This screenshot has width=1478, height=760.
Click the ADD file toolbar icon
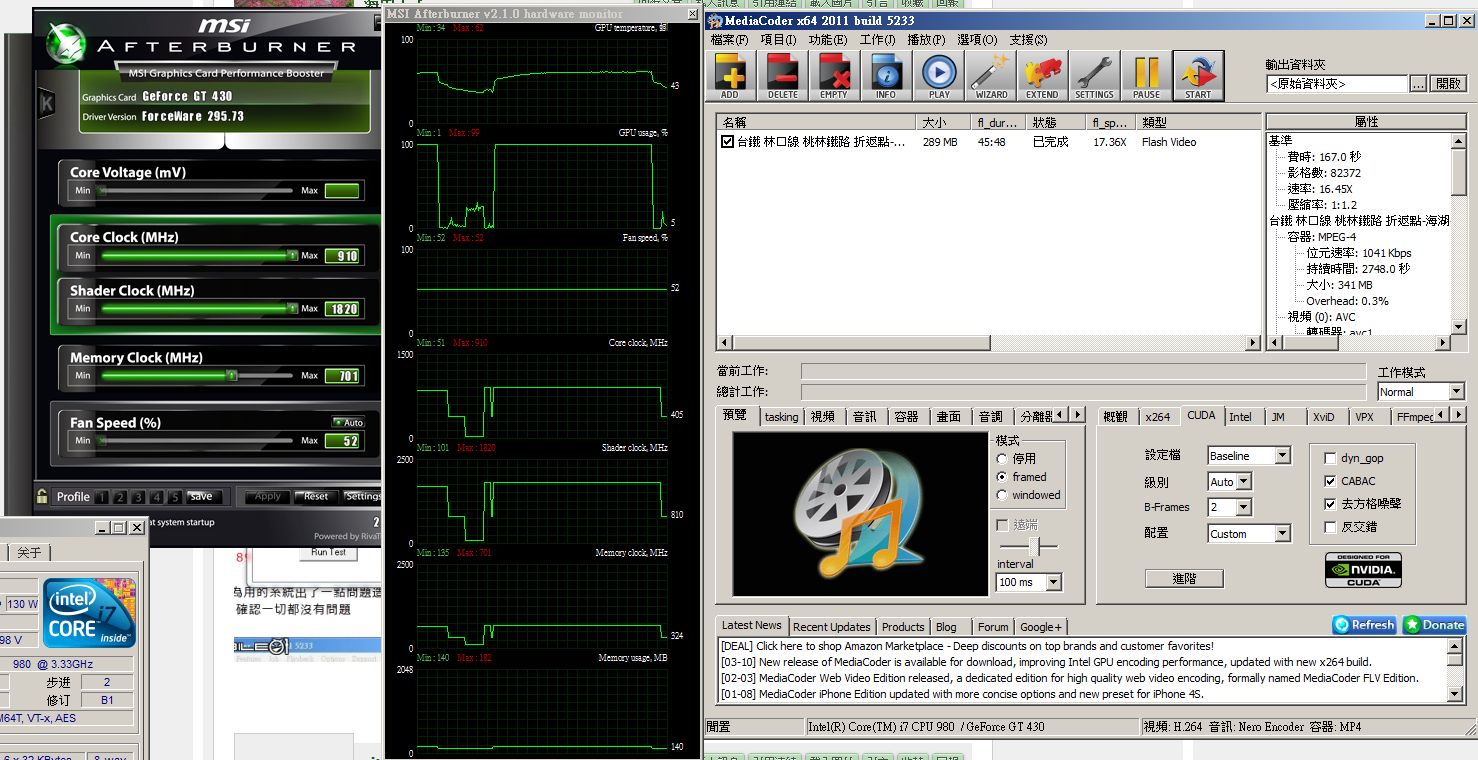(x=730, y=76)
